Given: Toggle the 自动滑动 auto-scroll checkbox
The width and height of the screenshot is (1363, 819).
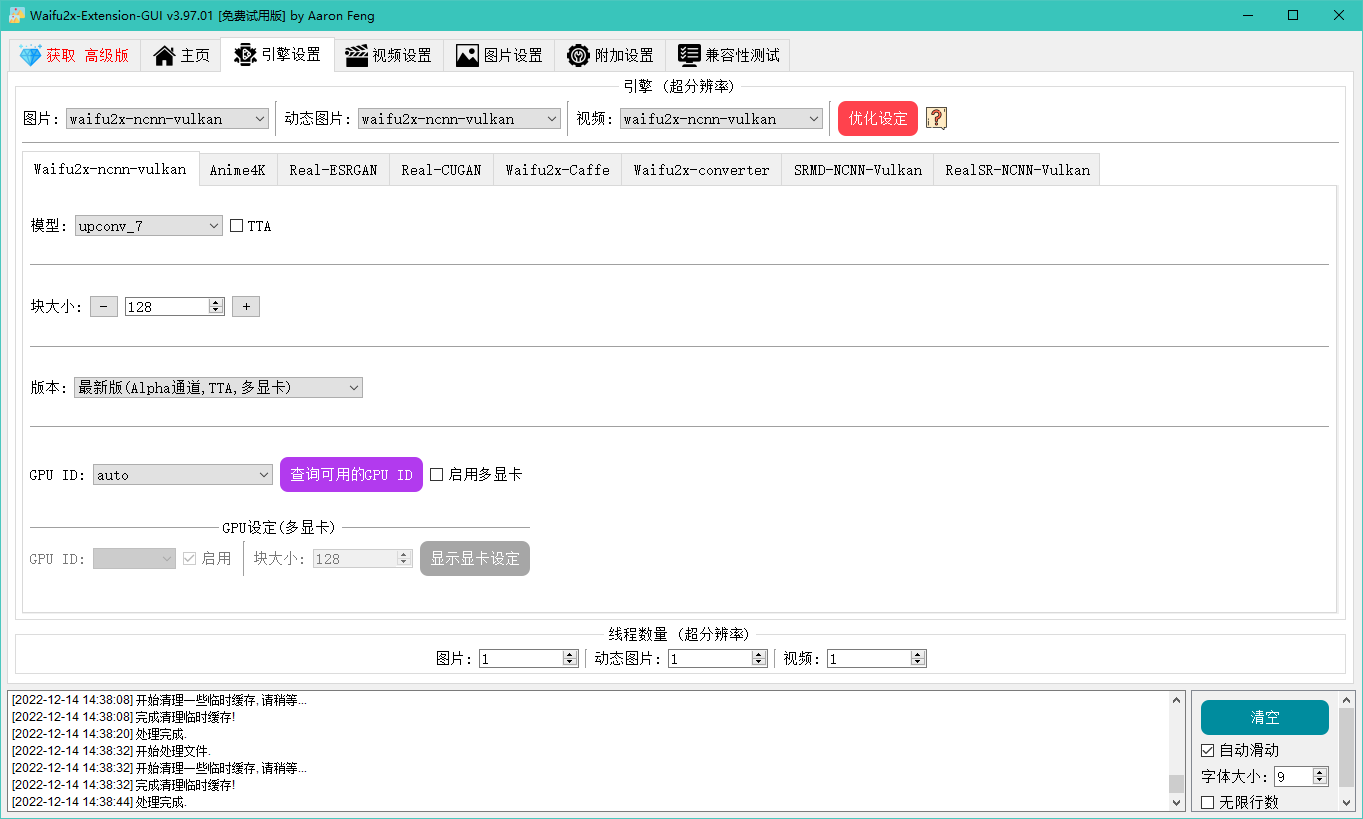Looking at the screenshot, I should point(1208,750).
